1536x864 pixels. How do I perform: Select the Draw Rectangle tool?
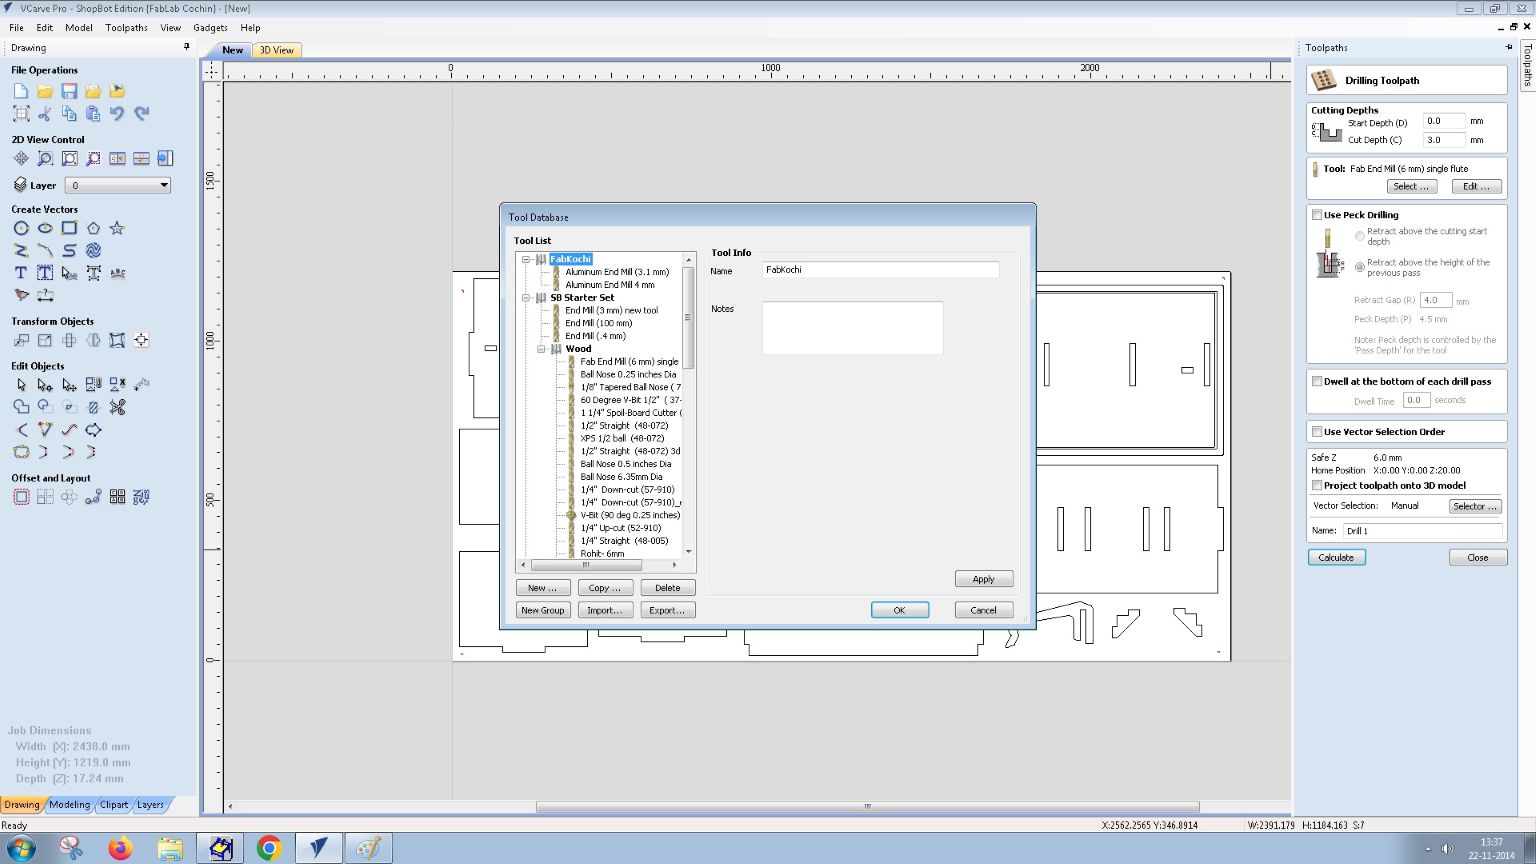coord(69,228)
